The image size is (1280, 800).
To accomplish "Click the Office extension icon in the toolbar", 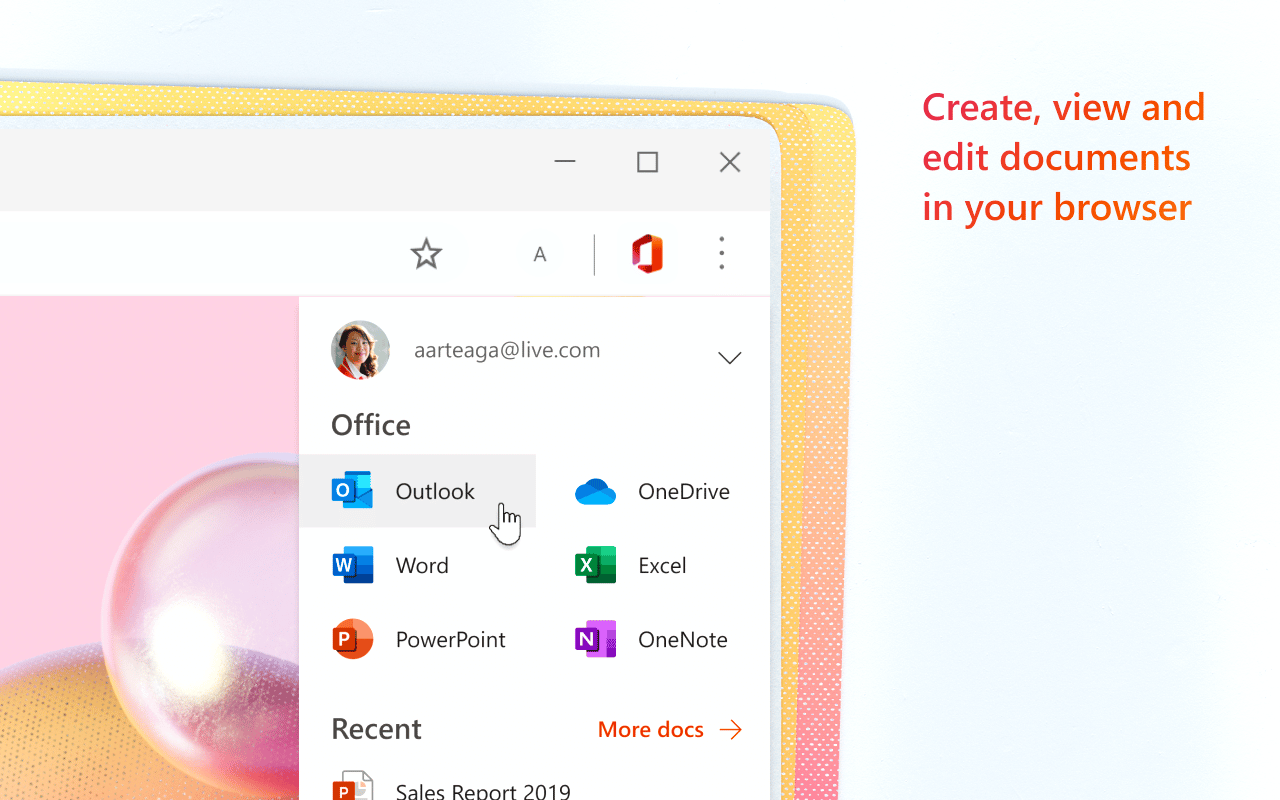I will coord(646,253).
